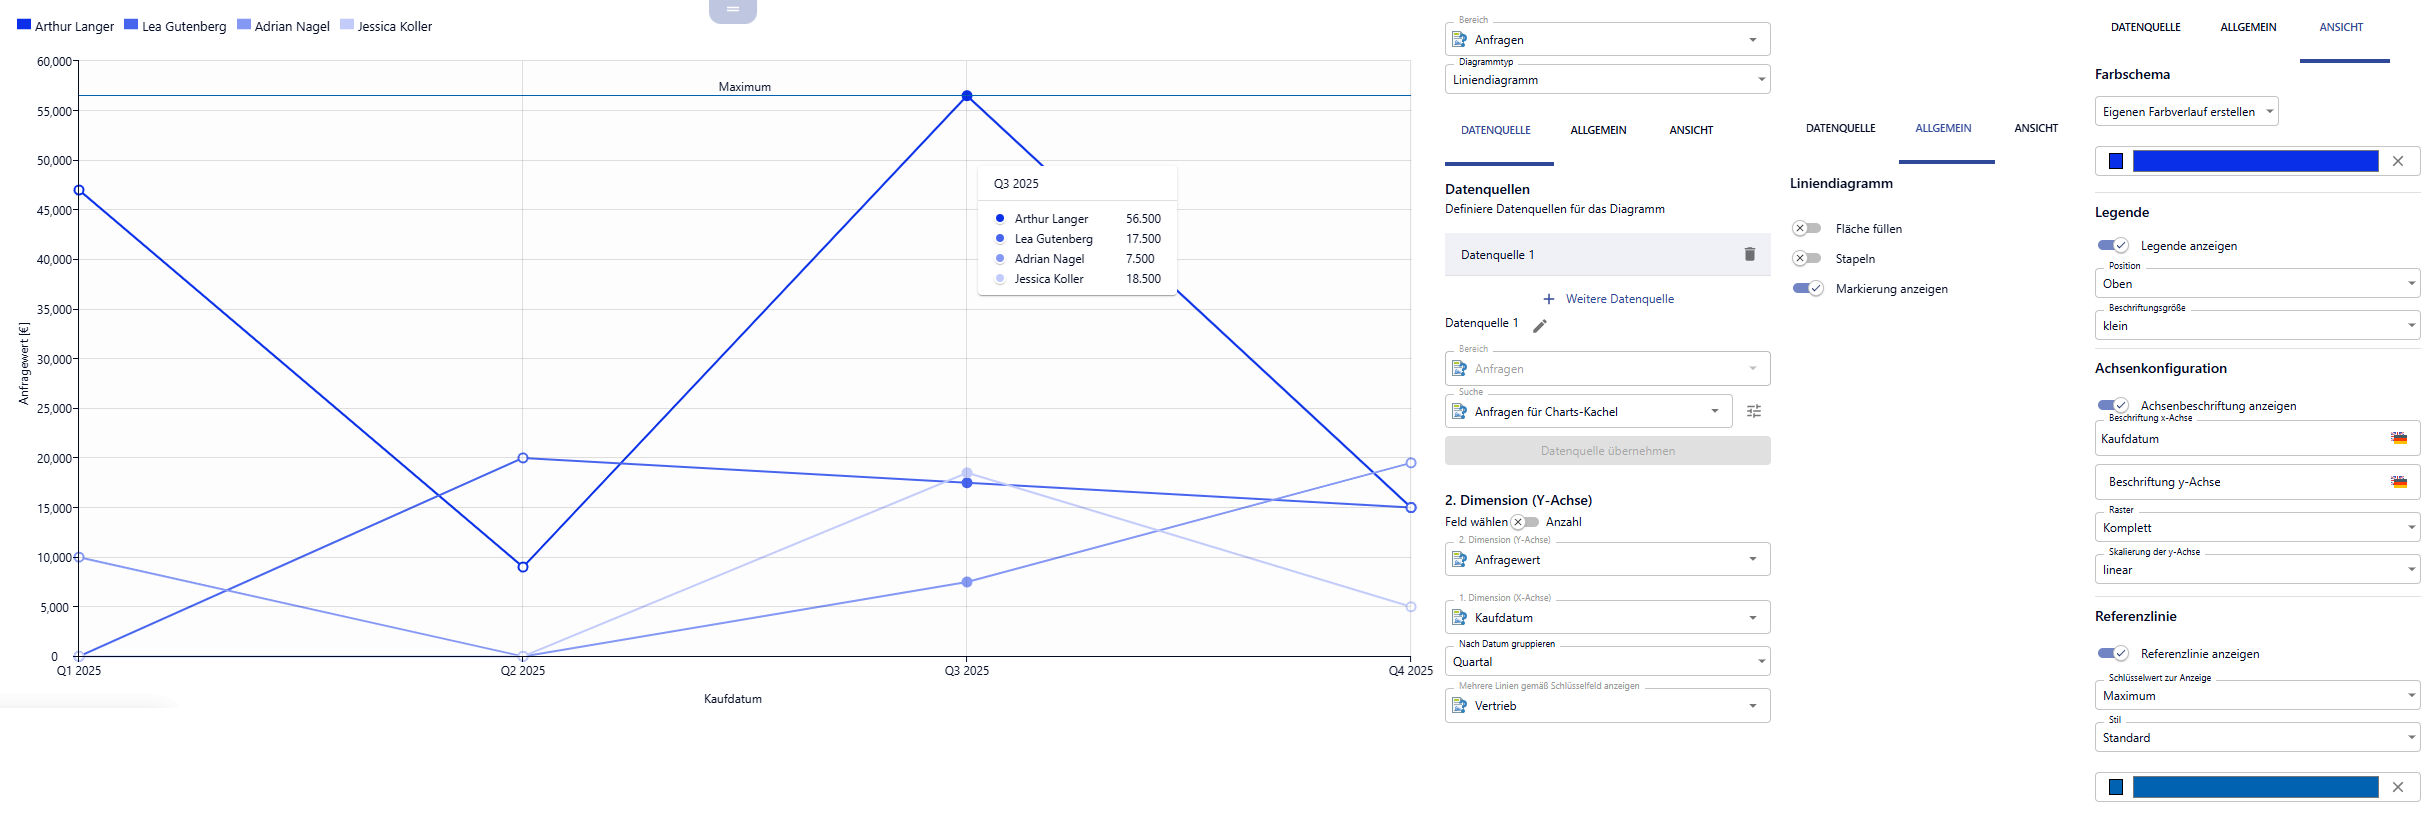Click Datenquelle übernehmen button
Screen dimensions: 2431x817
click(1607, 451)
